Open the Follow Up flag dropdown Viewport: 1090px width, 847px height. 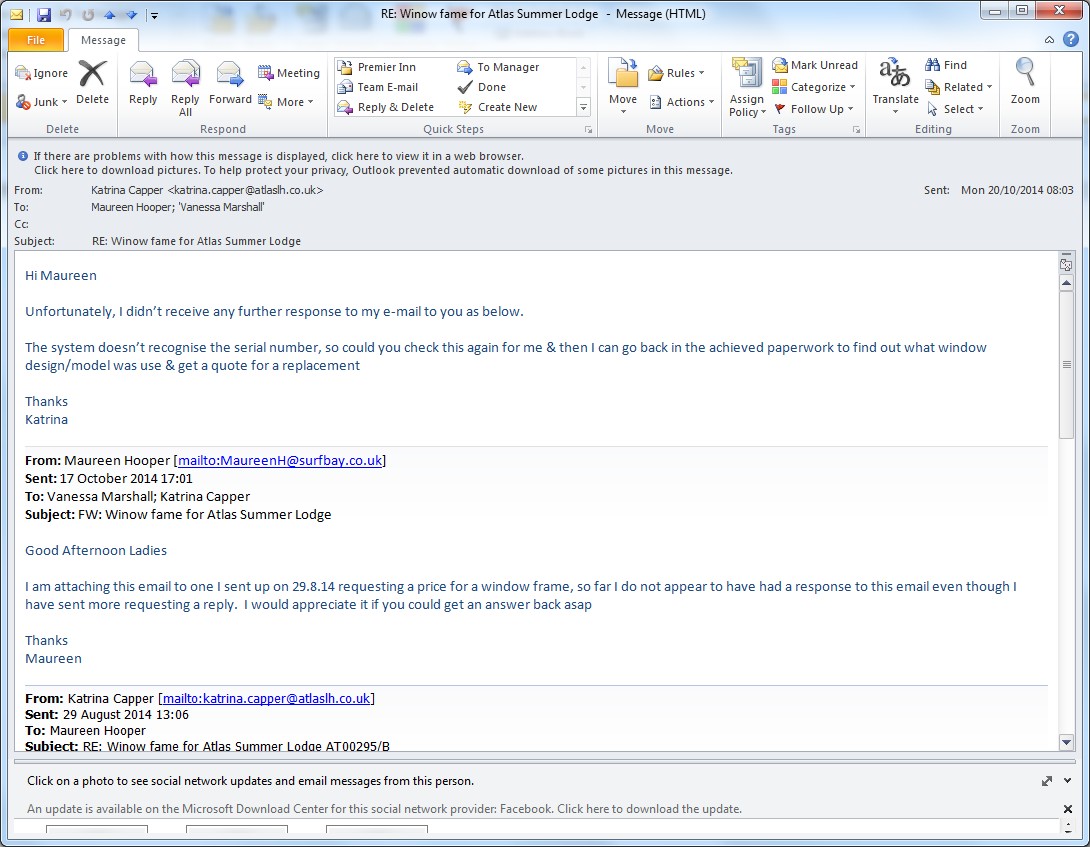[x=813, y=109]
